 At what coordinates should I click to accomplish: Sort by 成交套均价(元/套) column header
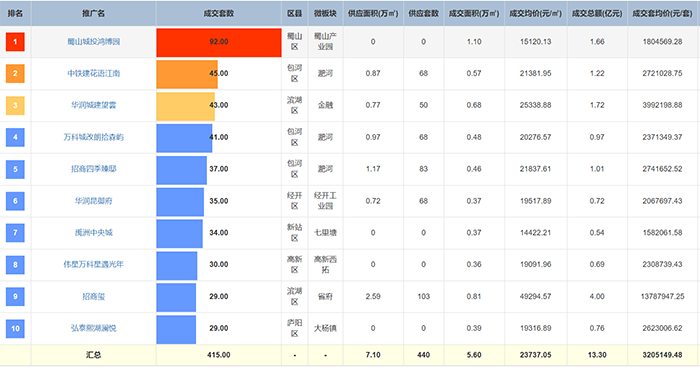tap(662, 13)
